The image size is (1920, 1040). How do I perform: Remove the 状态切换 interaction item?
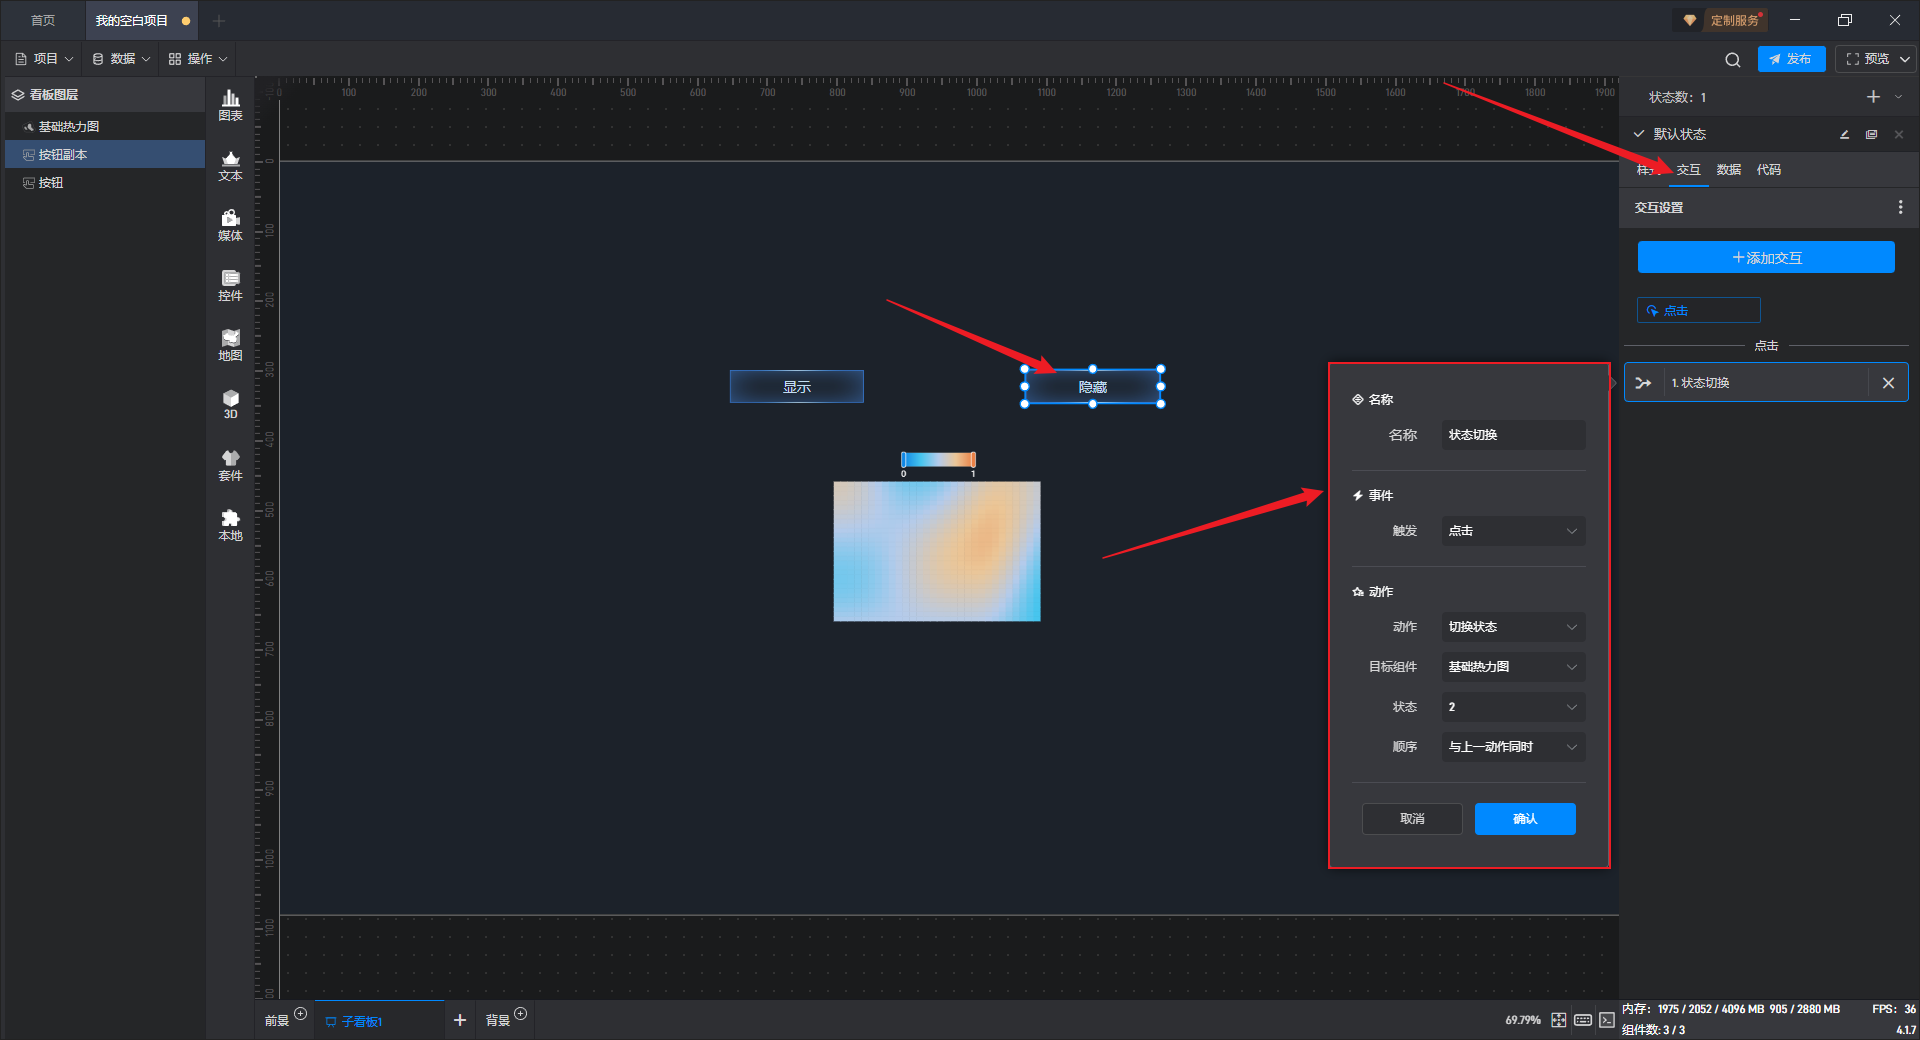pyautogui.click(x=1888, y=383)
